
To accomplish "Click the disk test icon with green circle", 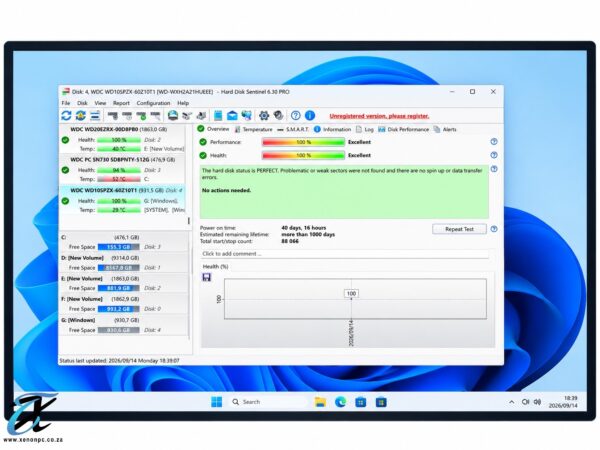I will tap(141, 115).
